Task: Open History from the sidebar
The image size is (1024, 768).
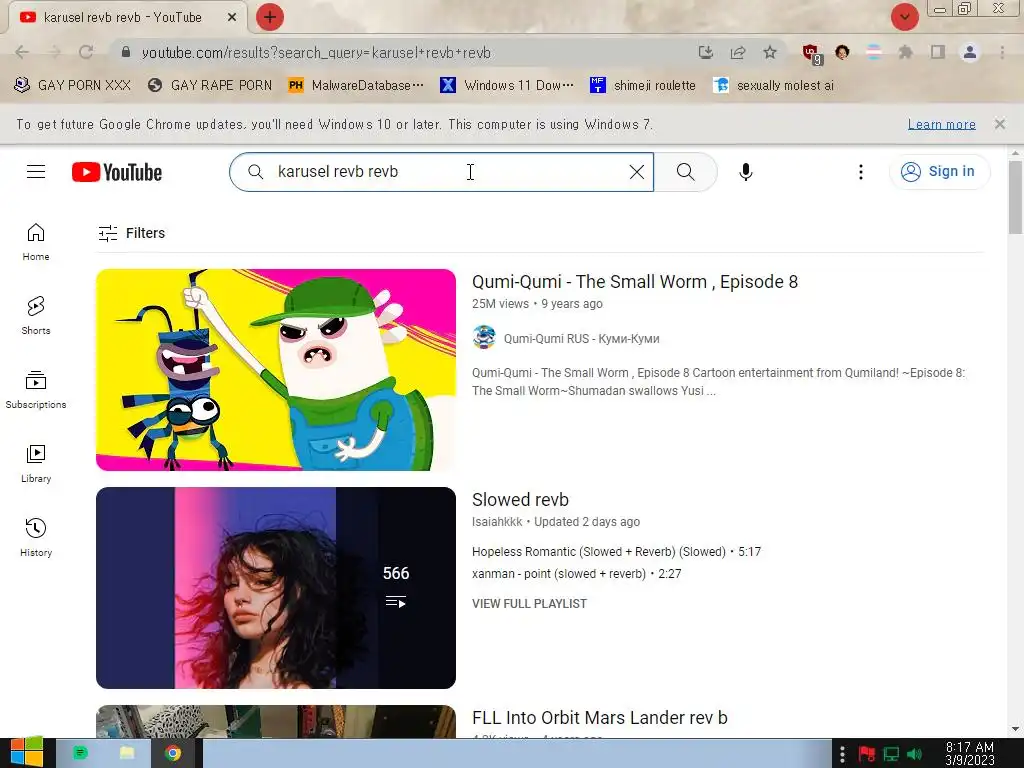Action: pyautogui.click(x=36, y=537)
